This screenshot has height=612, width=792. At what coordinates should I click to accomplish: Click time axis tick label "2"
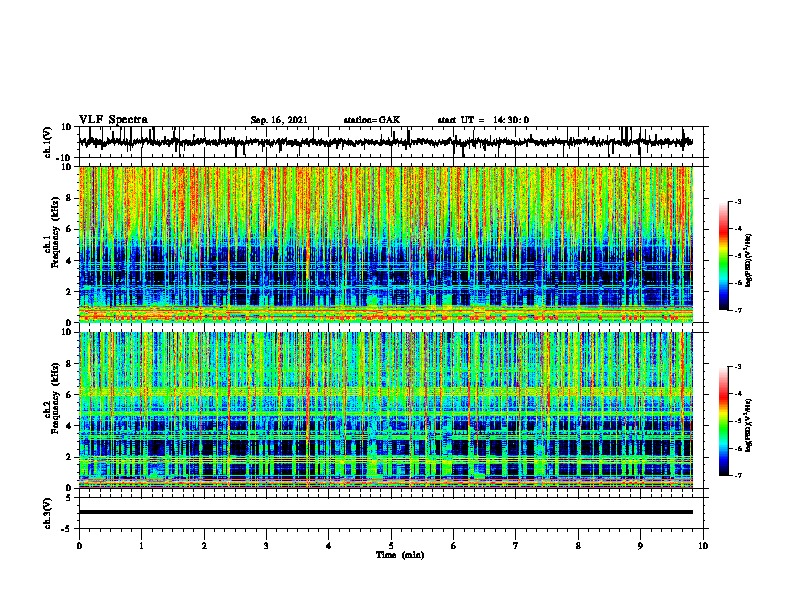point(204,546)
